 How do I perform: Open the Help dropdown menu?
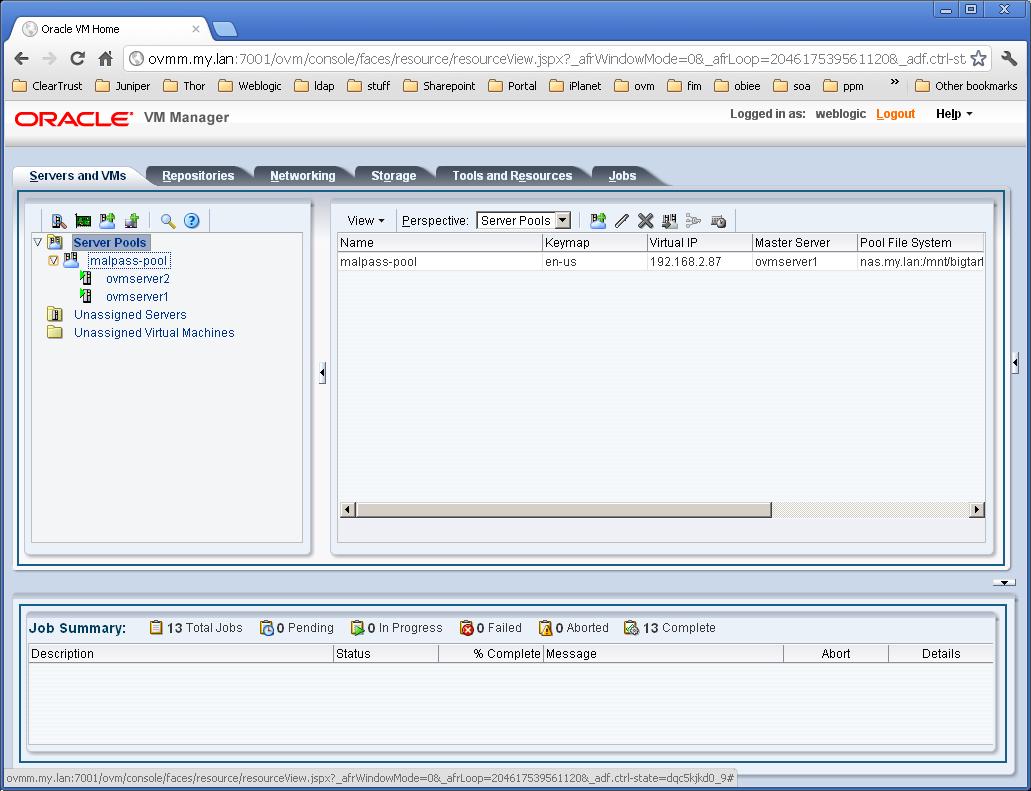(954, 114)
